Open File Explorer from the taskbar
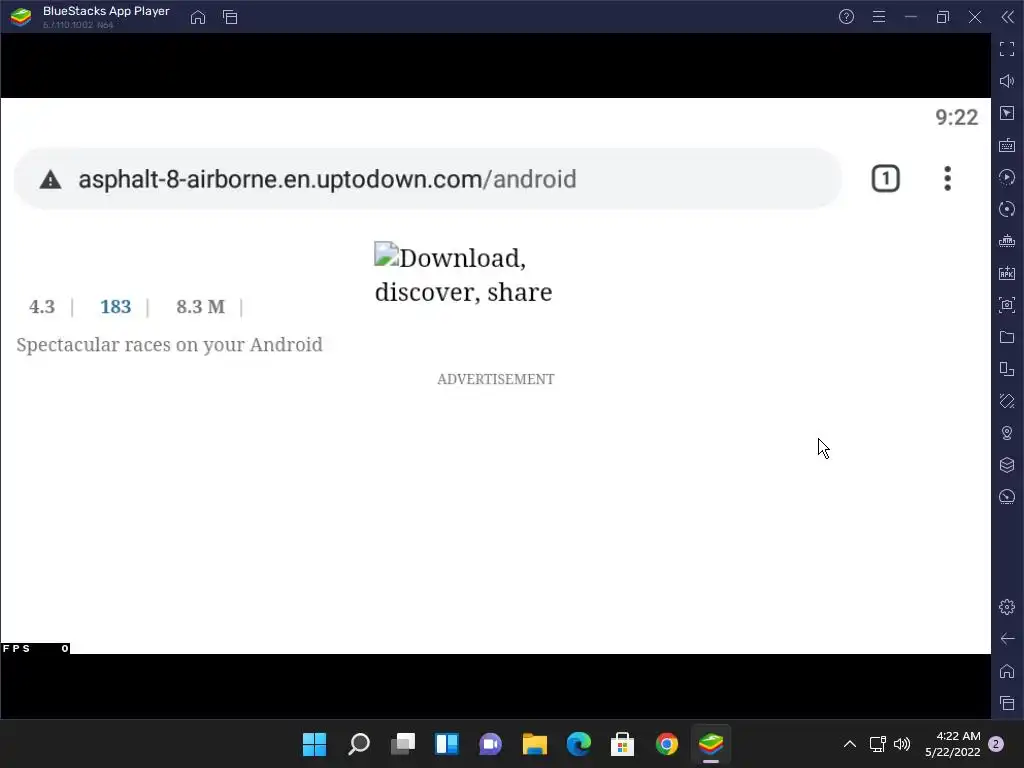The width and height of the screenshot is (1024, 768). coord(534,744)
